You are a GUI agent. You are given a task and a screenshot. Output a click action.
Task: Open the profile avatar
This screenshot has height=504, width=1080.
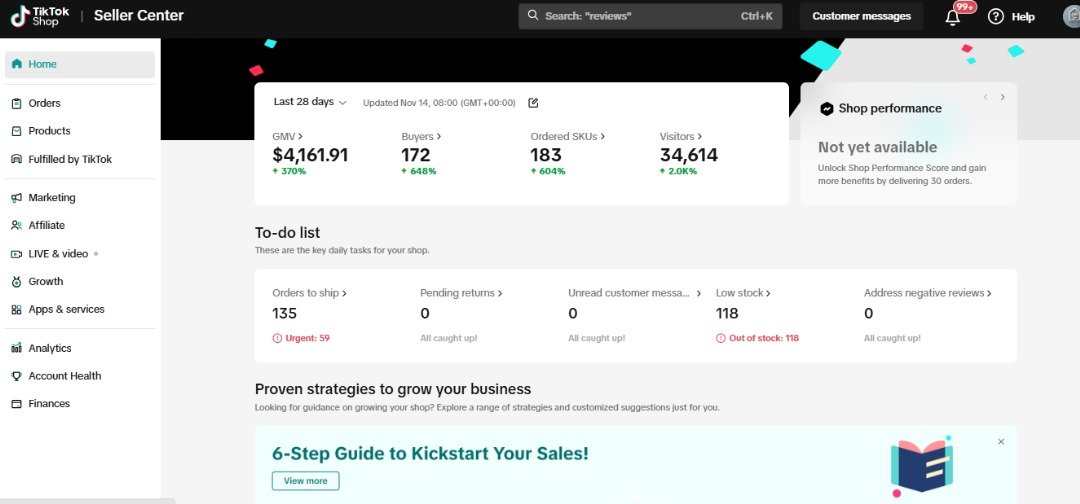[x=1072, y=17]
